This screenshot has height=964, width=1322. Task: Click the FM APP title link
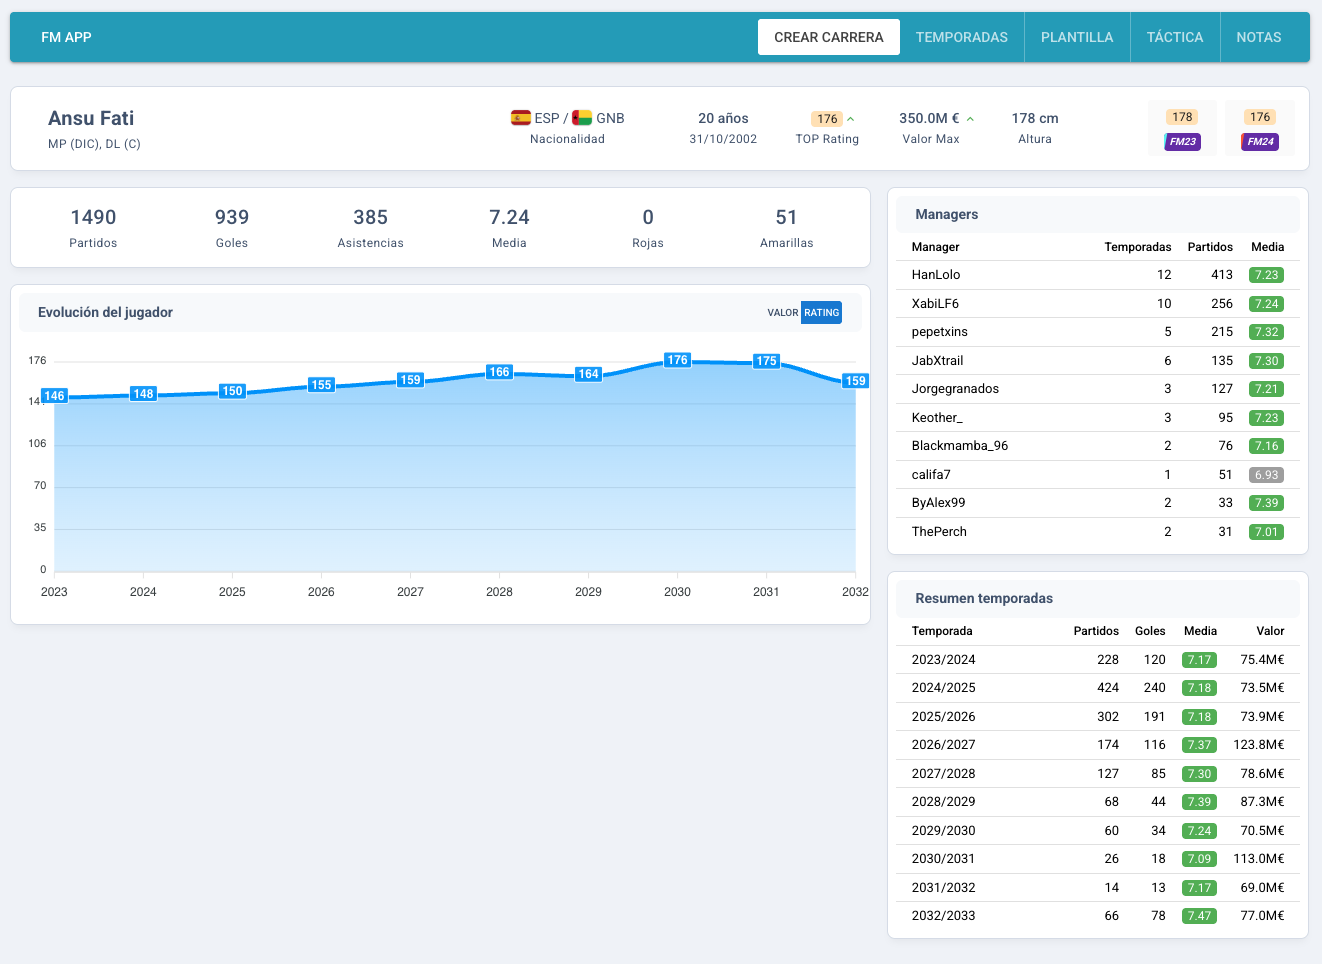click(66, 37)
